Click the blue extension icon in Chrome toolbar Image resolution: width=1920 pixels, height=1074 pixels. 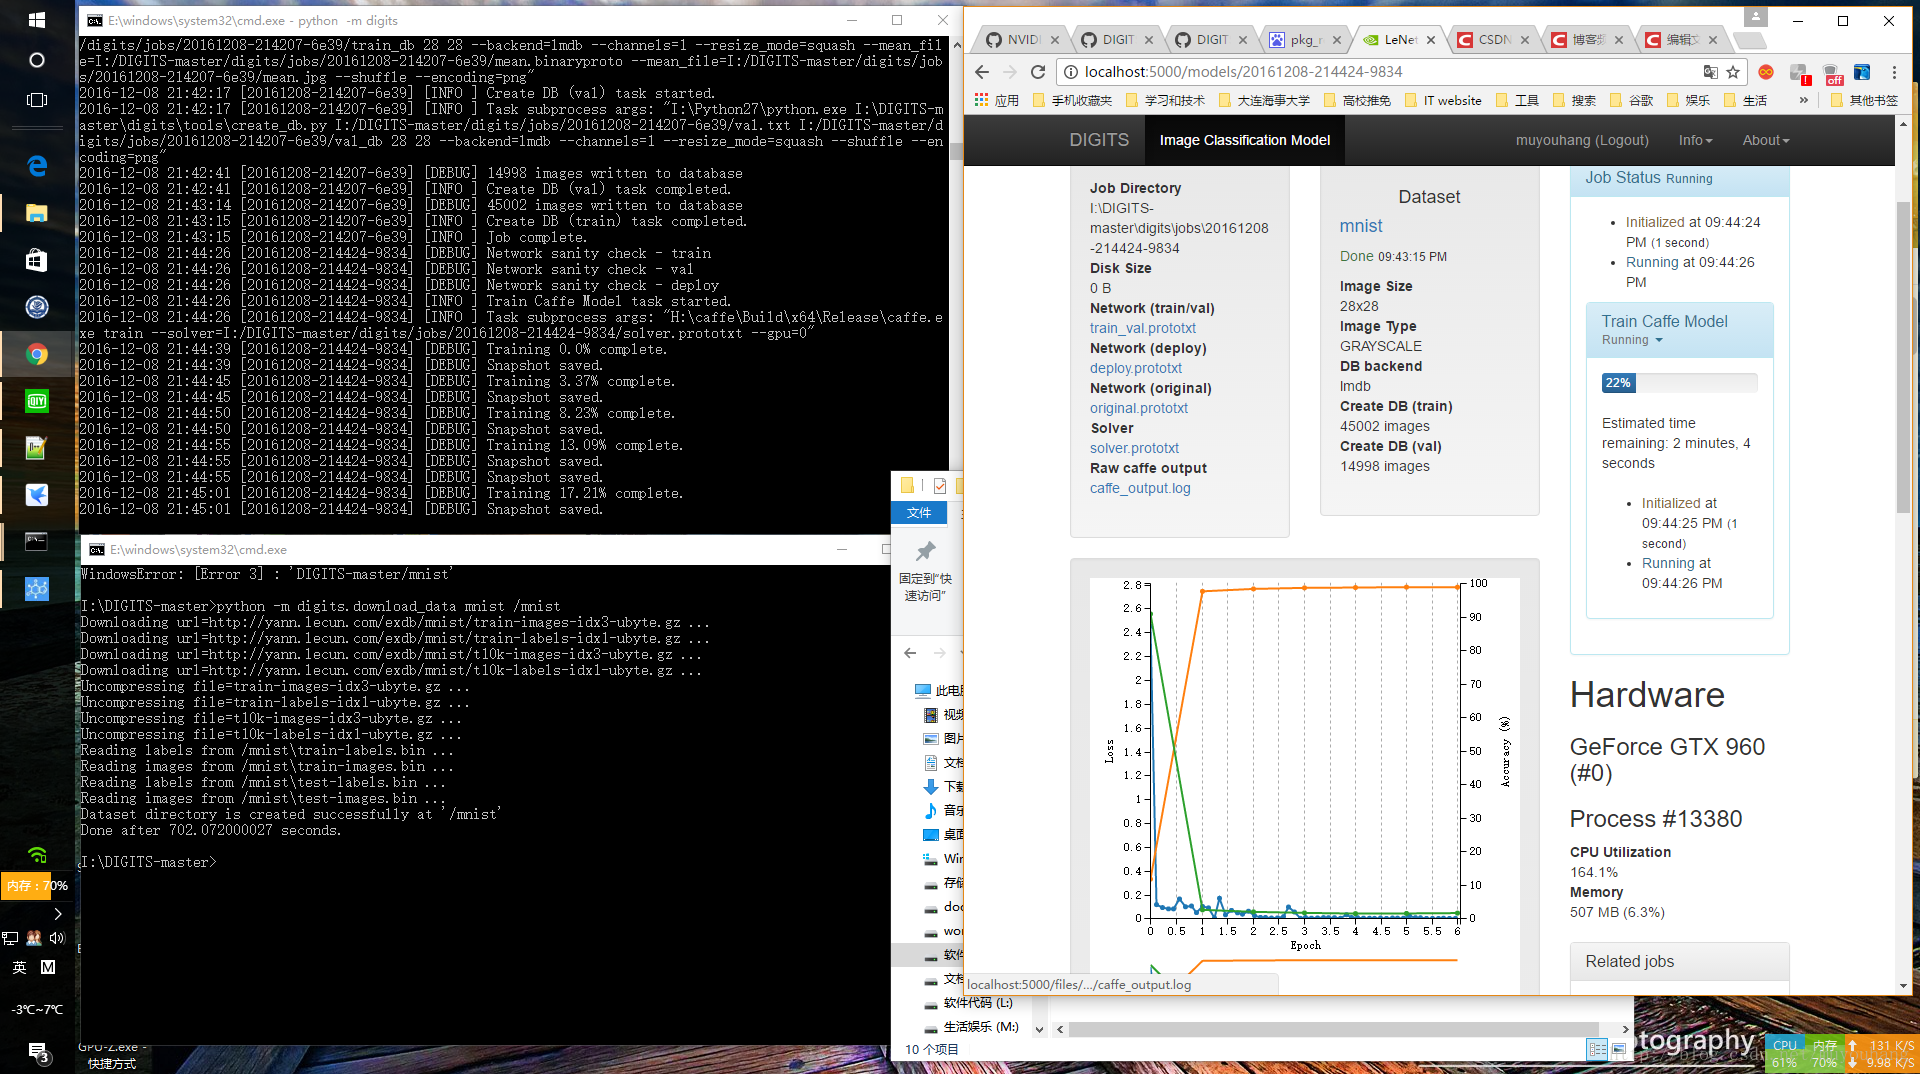click(x=1862, y=72)
